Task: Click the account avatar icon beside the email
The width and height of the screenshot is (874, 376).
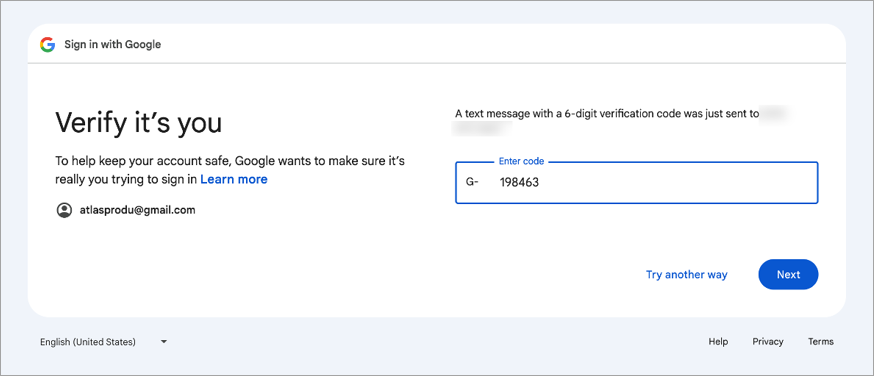Action: pyautogui.click(x=64, y=211)
